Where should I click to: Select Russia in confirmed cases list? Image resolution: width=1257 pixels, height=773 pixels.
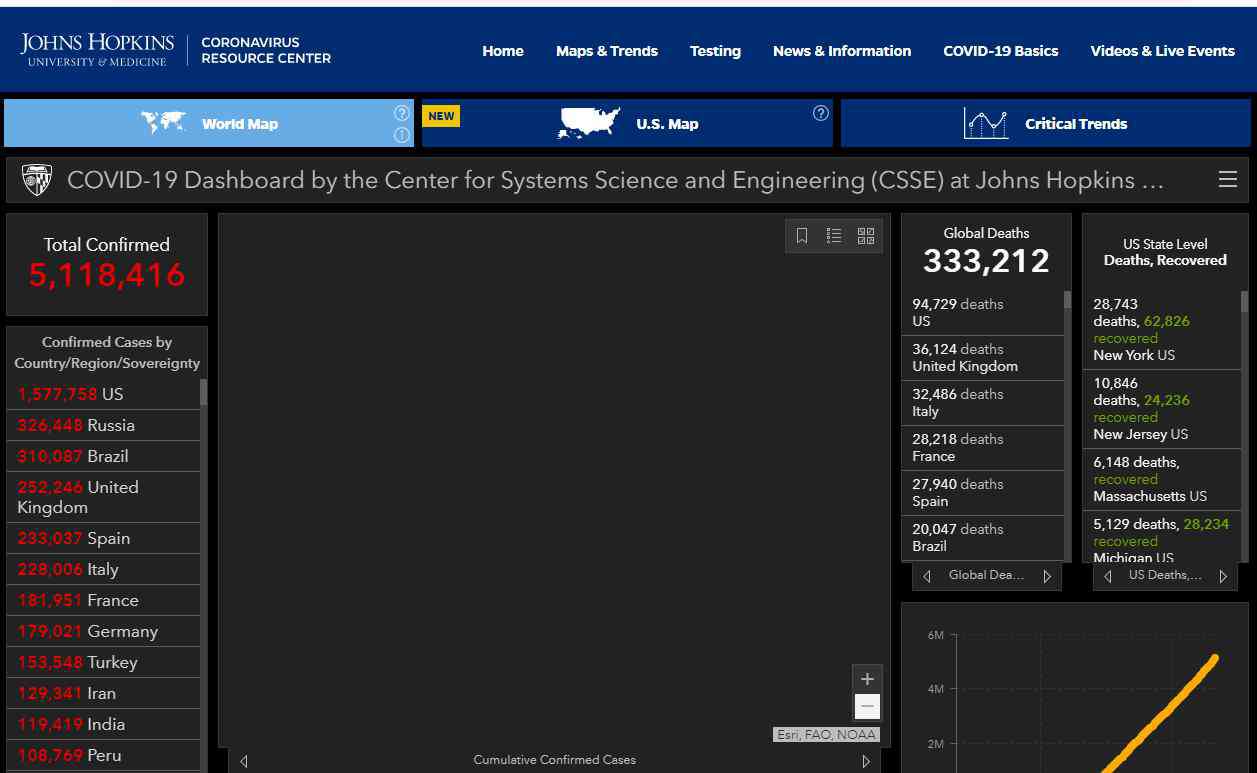click(104, 425)
